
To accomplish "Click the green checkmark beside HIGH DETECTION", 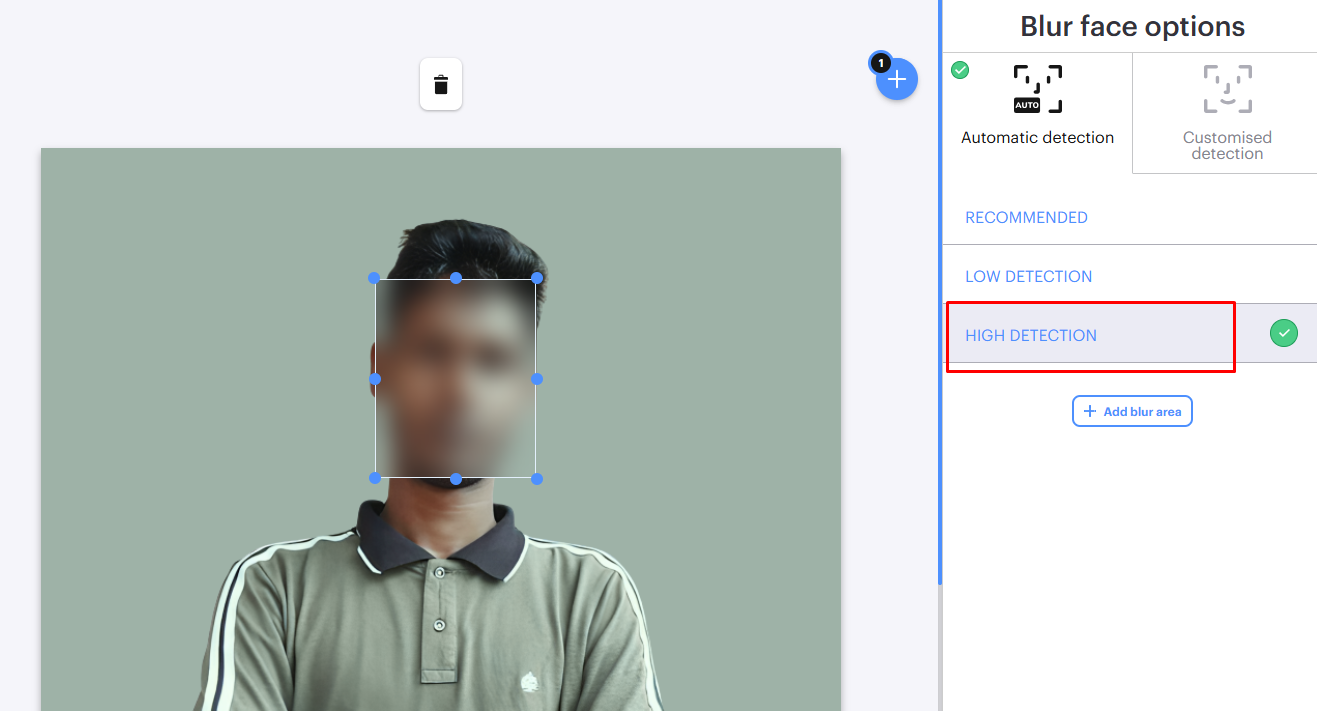I will [x=1283, y=333].
